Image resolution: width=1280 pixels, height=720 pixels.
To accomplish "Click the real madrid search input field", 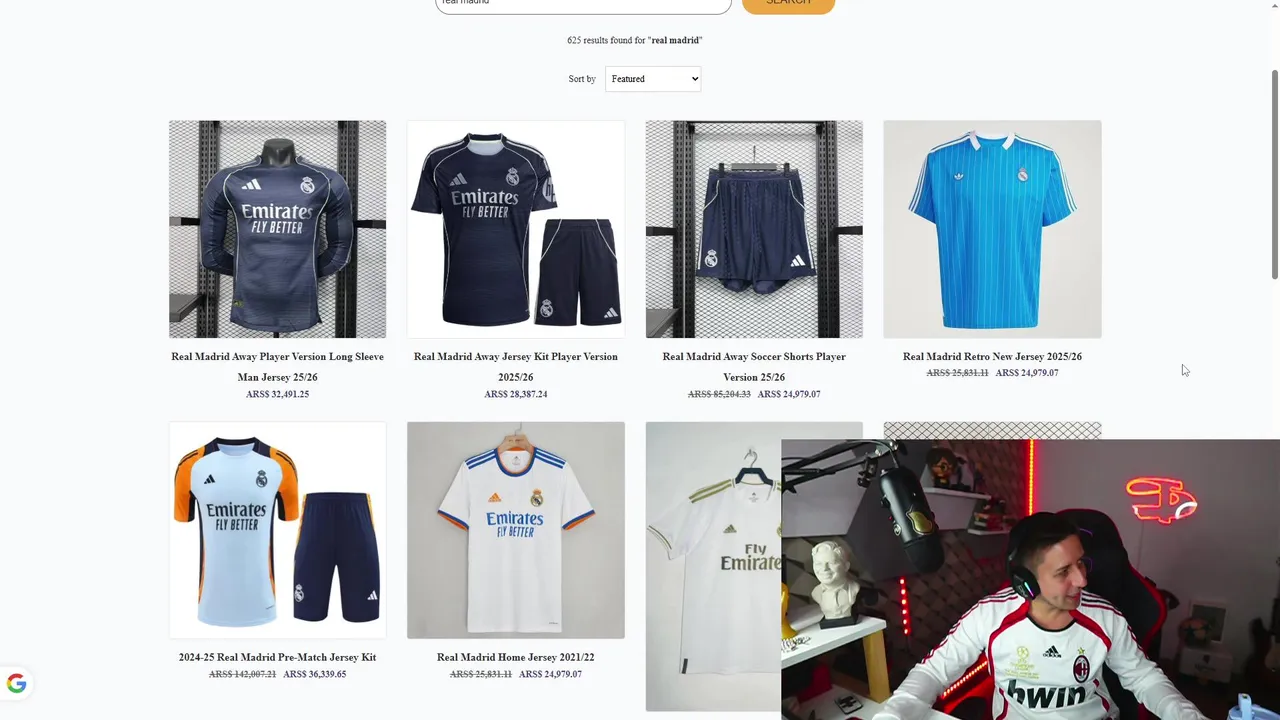I will (583, 4).
